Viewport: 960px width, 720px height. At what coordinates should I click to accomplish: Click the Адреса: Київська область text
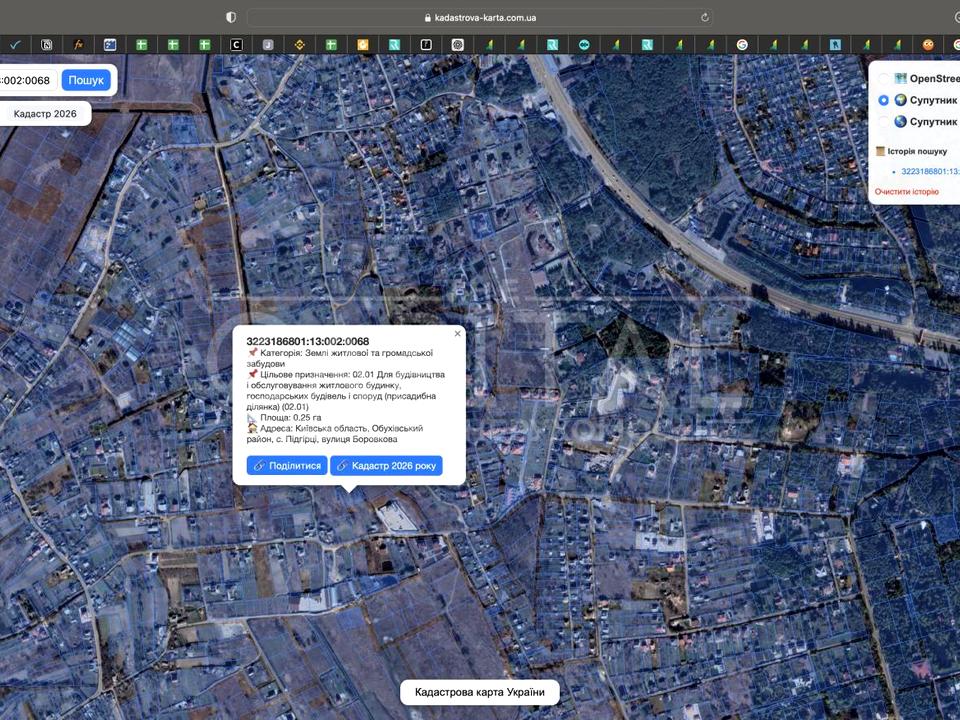336,433
